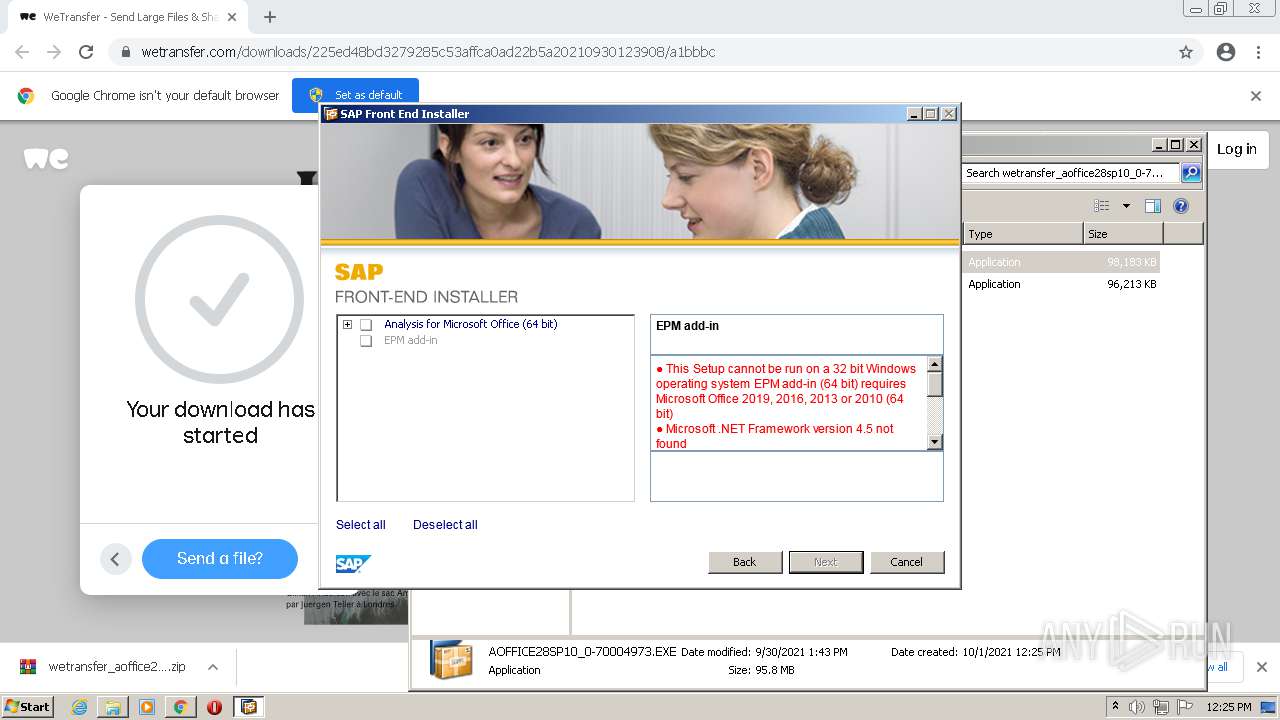Click the Cancel button in installer
The image size is (1280, 720).
(907, 562)
